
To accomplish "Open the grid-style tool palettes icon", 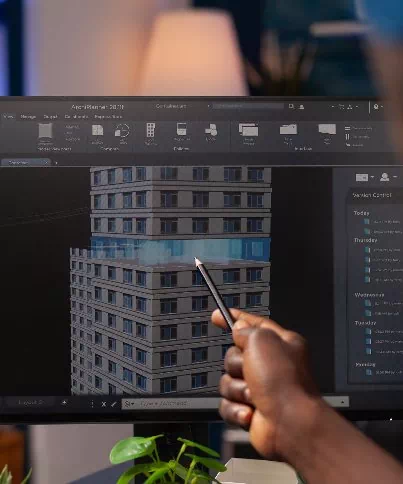I will point(151,130).
